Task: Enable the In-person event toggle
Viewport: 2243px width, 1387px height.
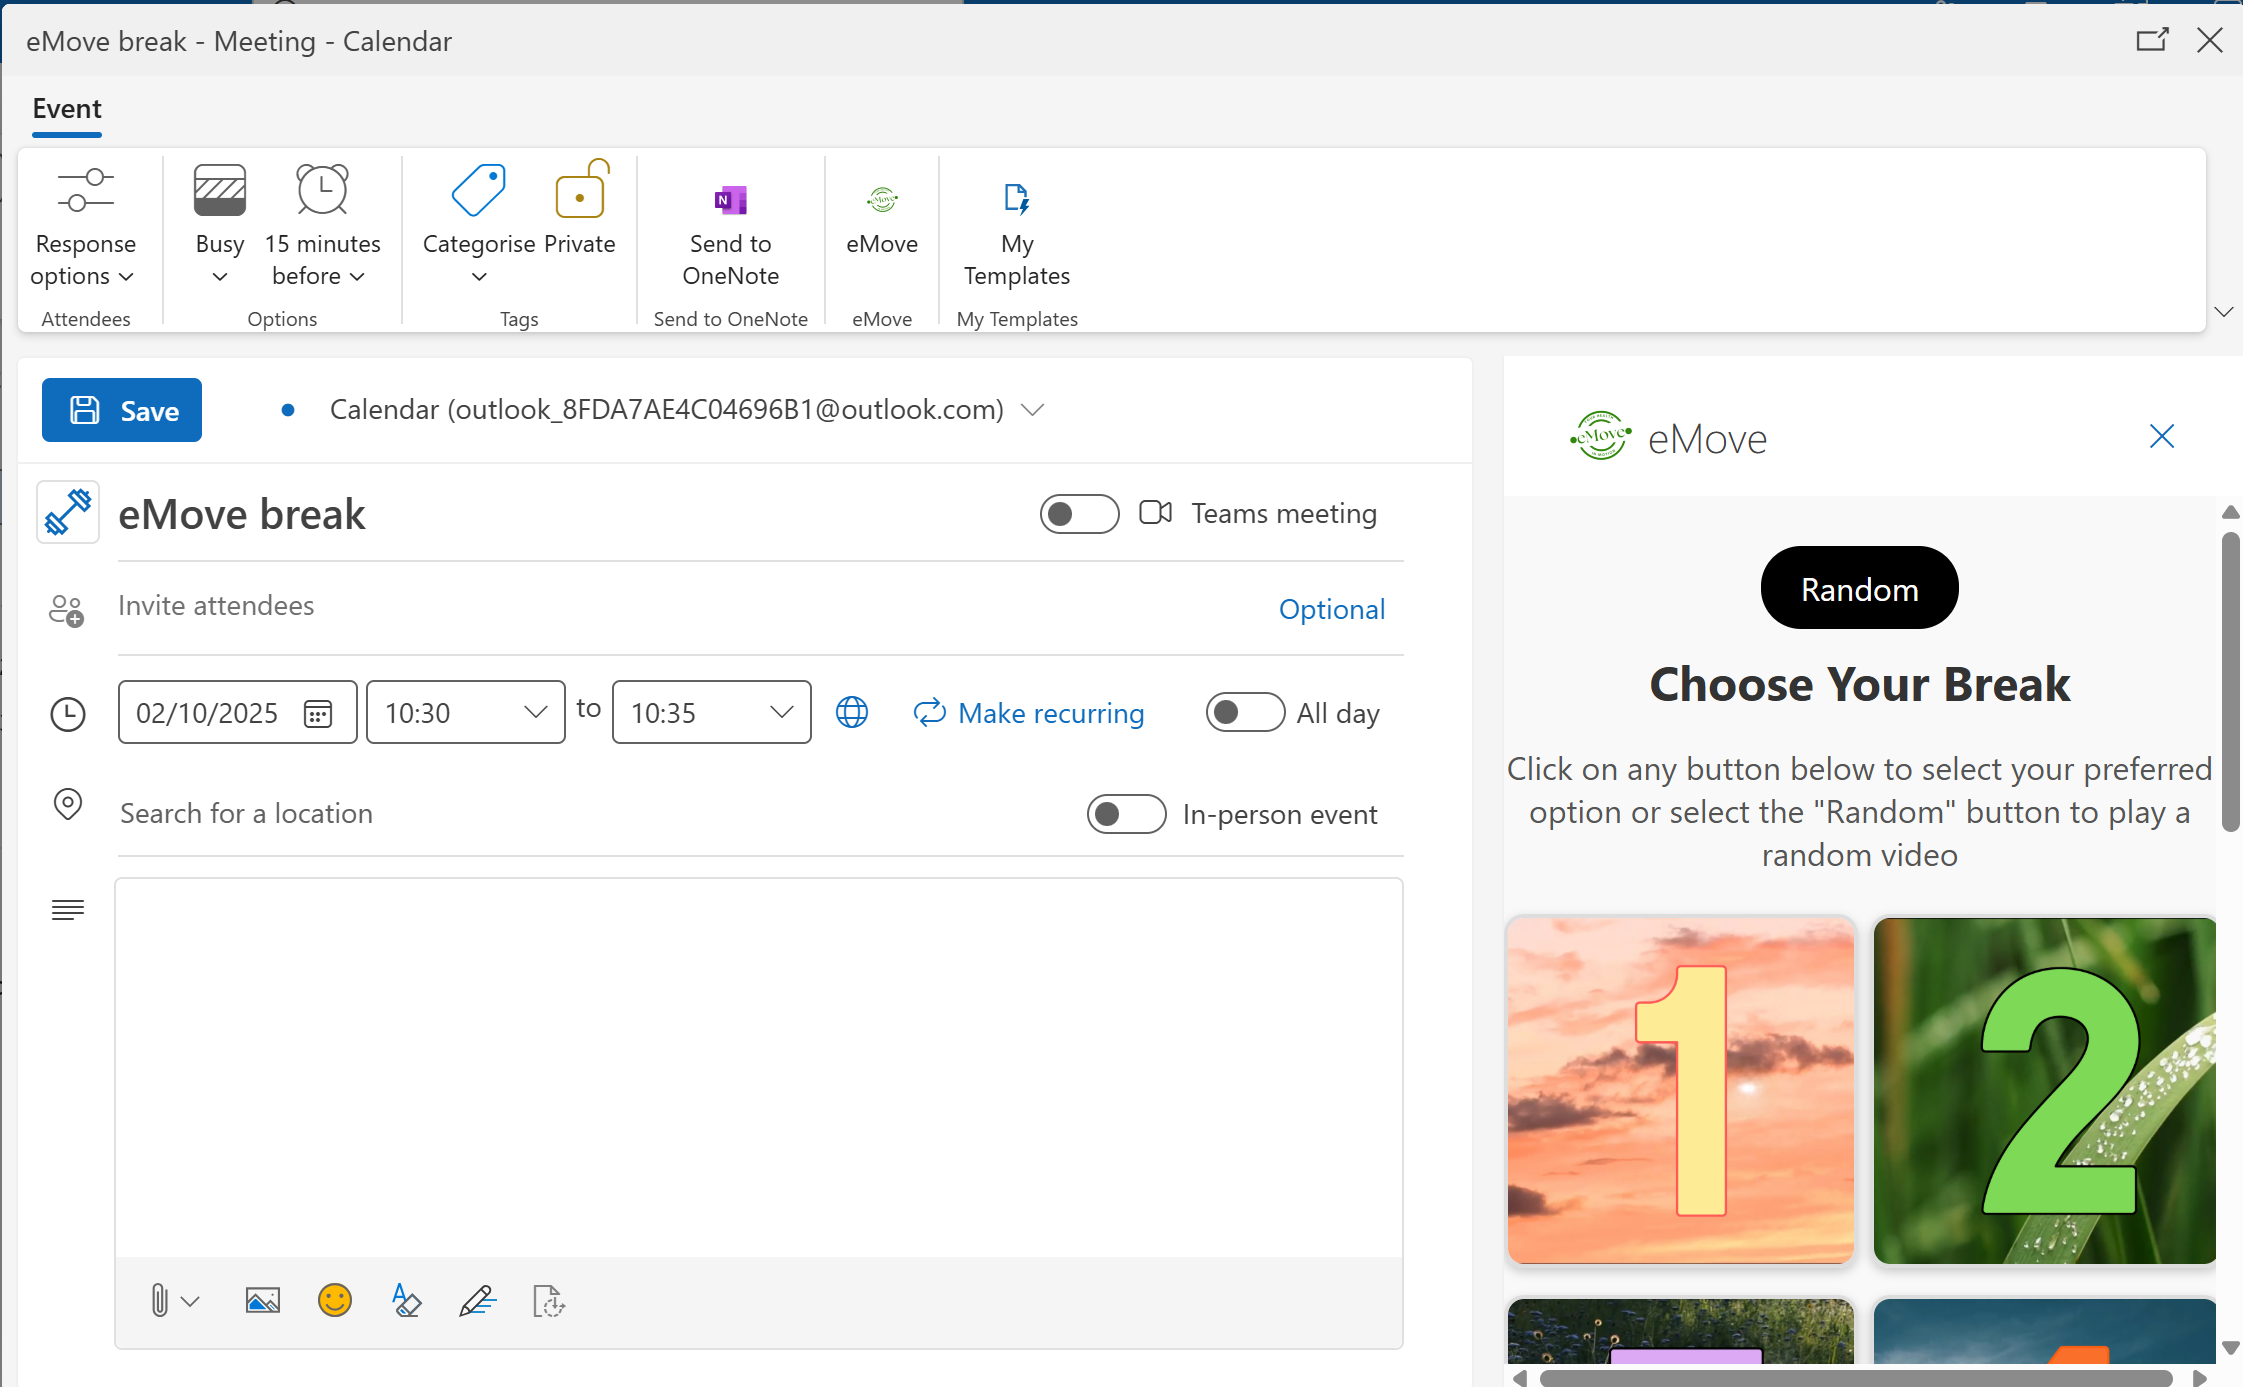Action: 1125,814
